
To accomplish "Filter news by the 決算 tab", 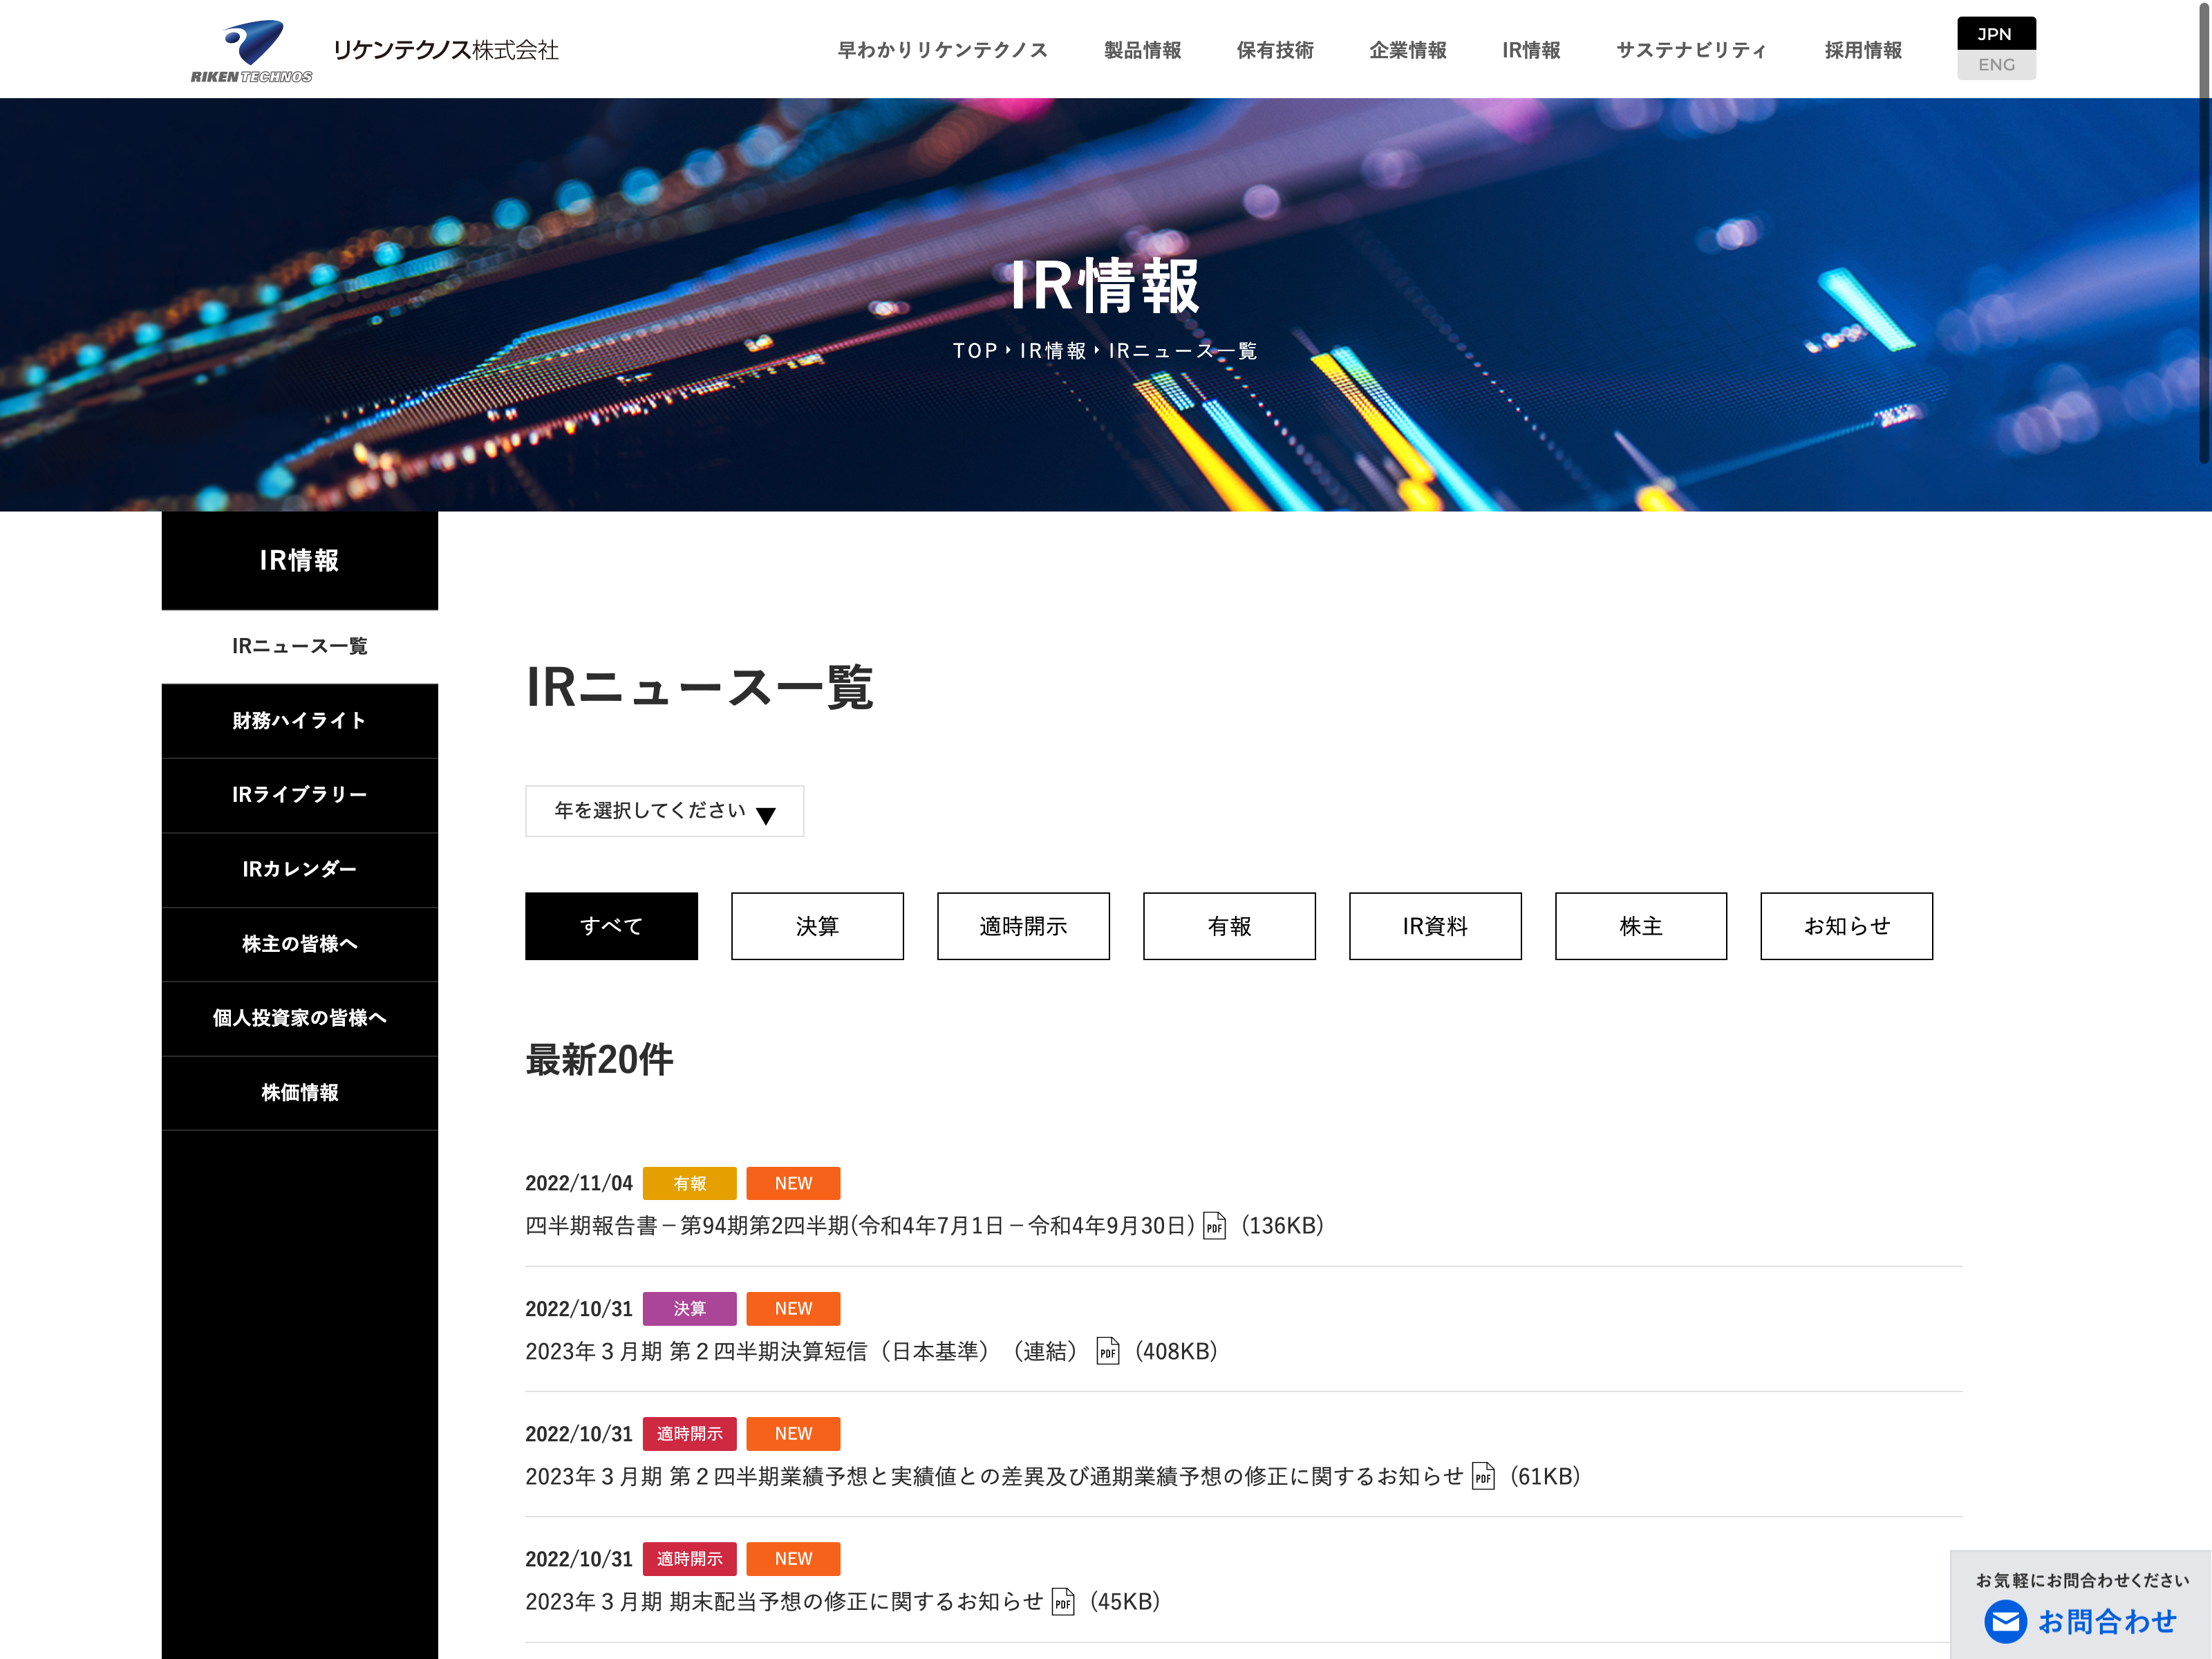I will tap(817, 926).
